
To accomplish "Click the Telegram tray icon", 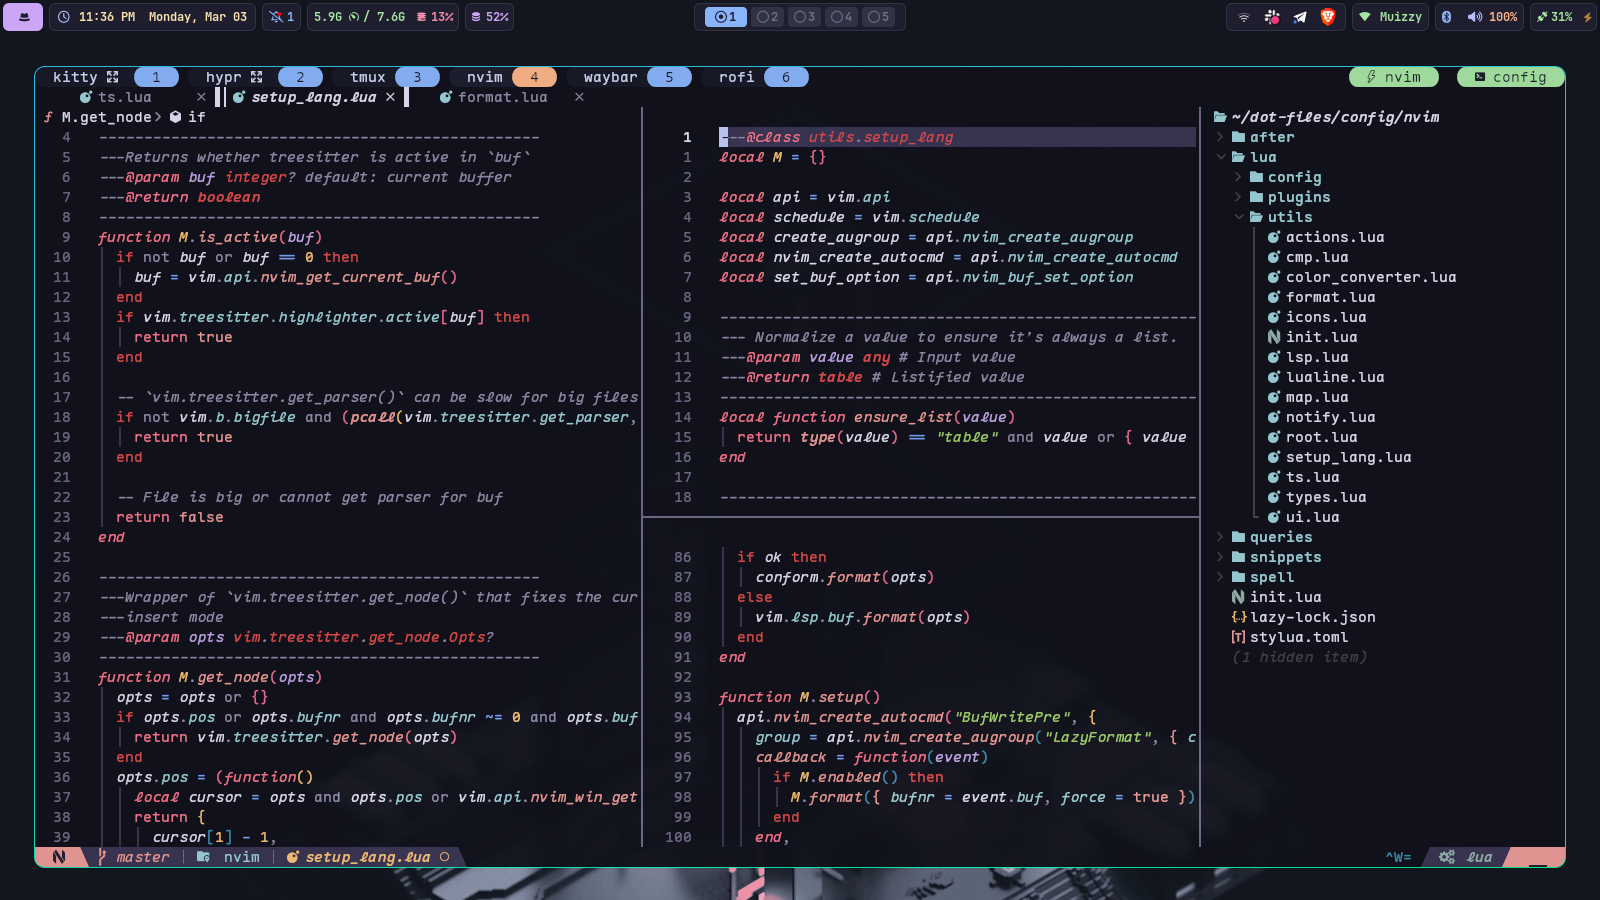I will (x=1300, y=17).
